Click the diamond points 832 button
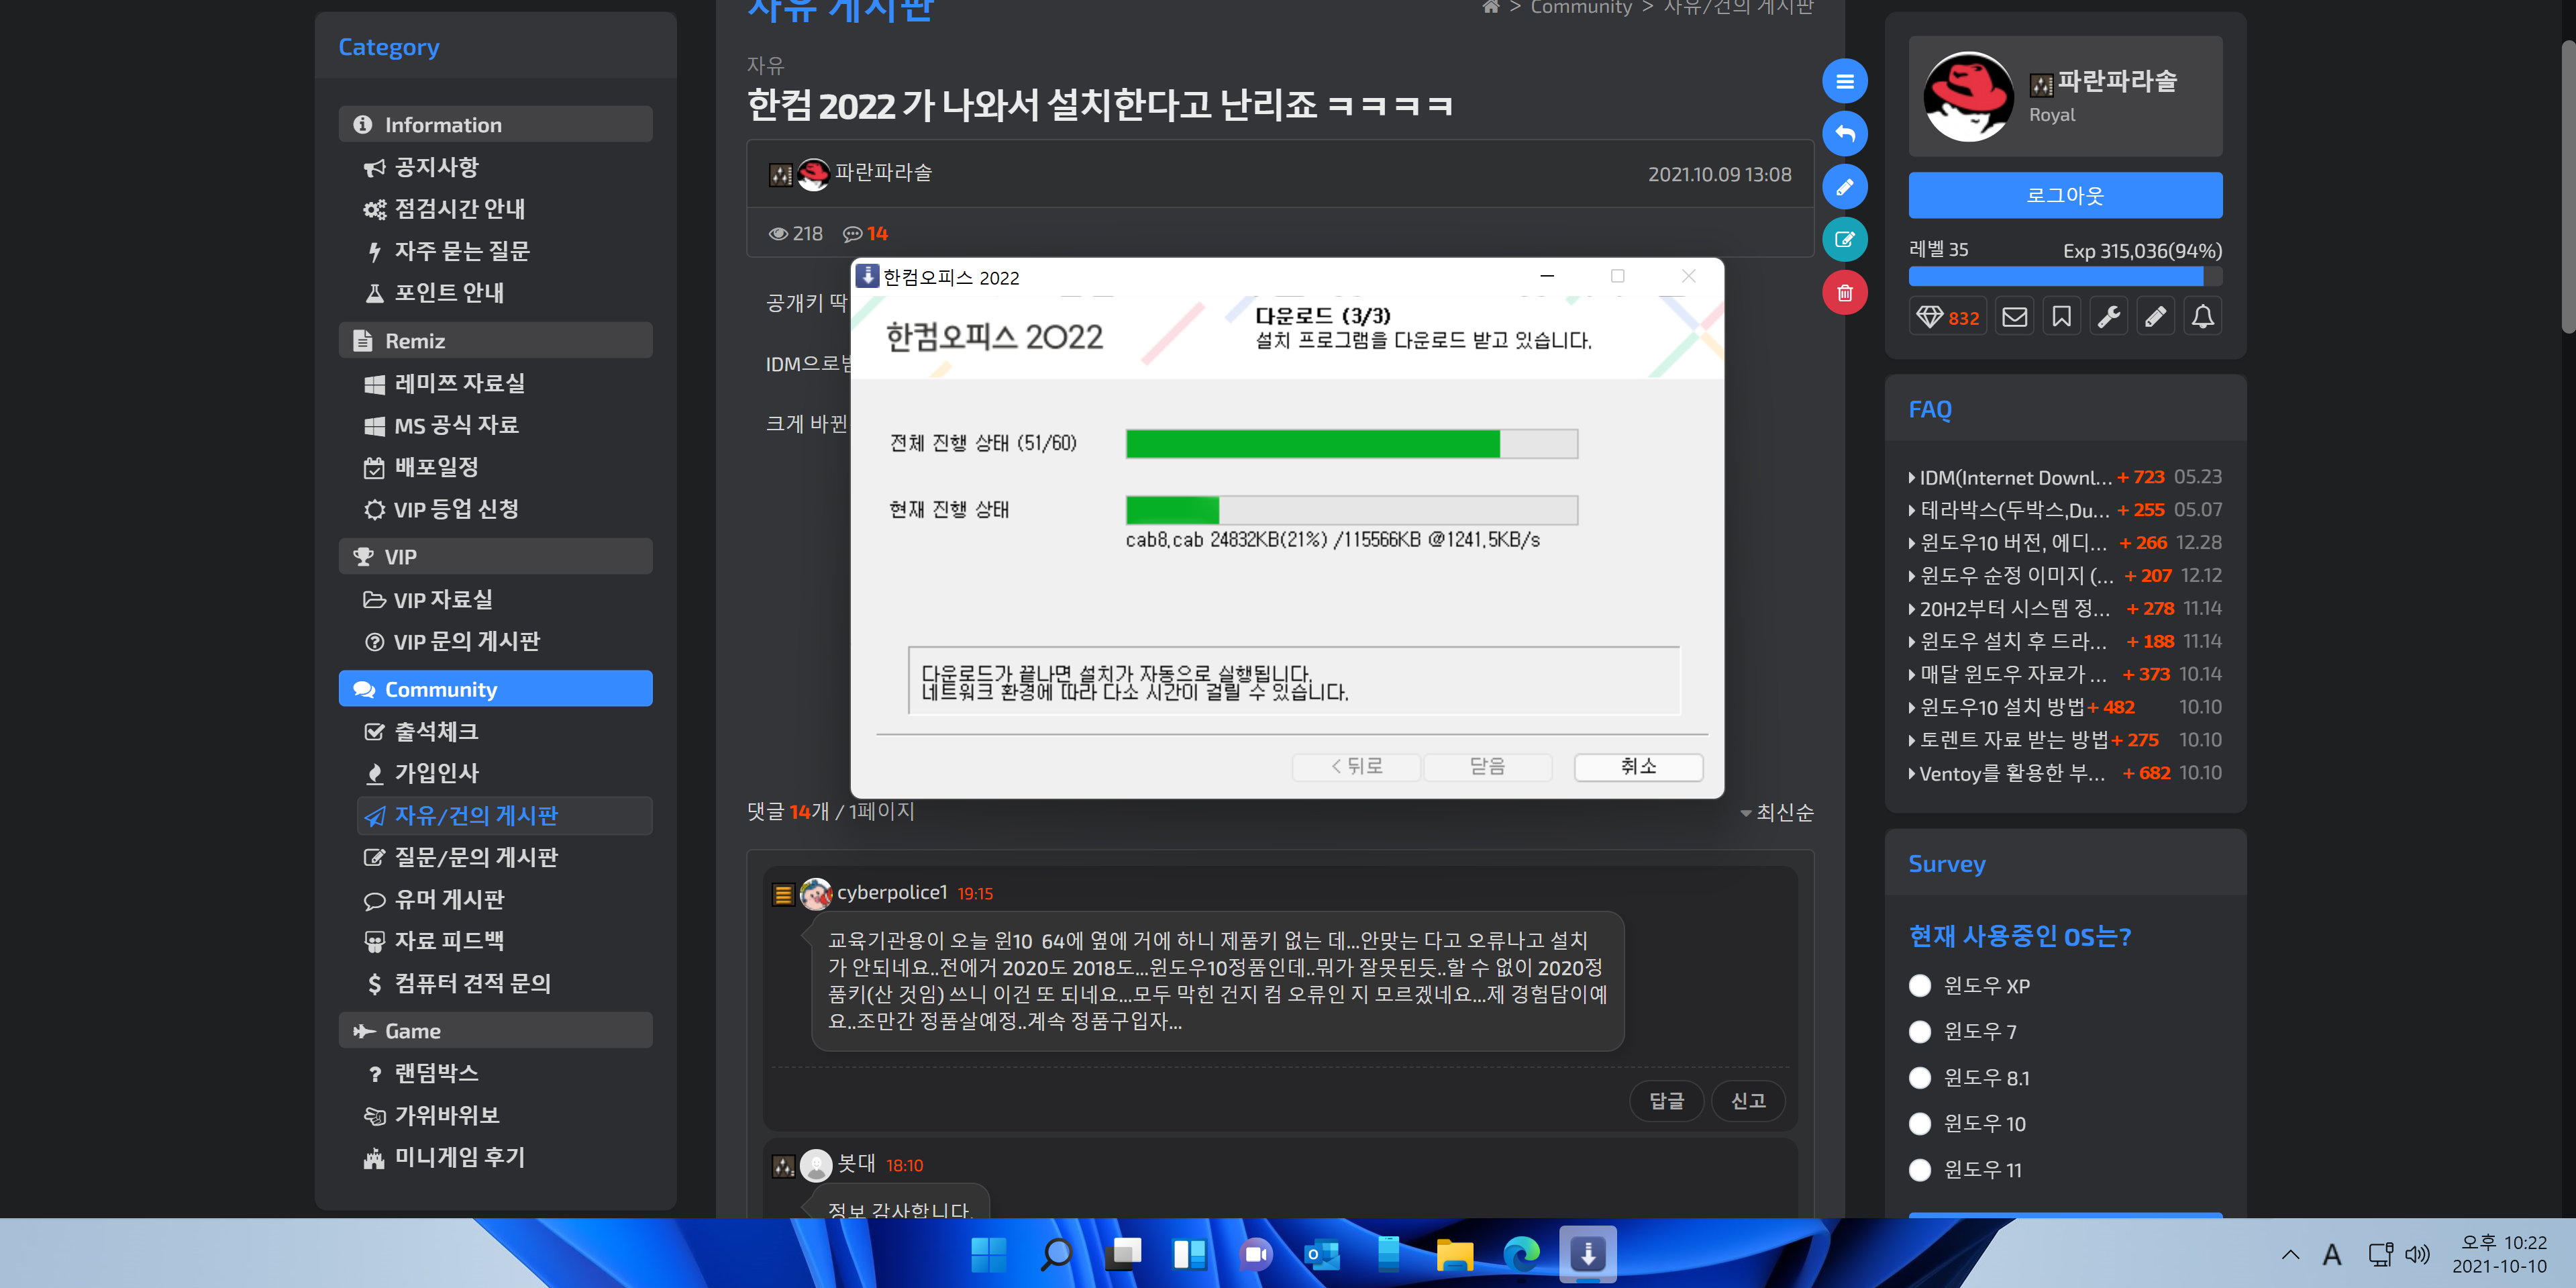This screenshot has width=2576, height=1288. [x=1947, y=317]
